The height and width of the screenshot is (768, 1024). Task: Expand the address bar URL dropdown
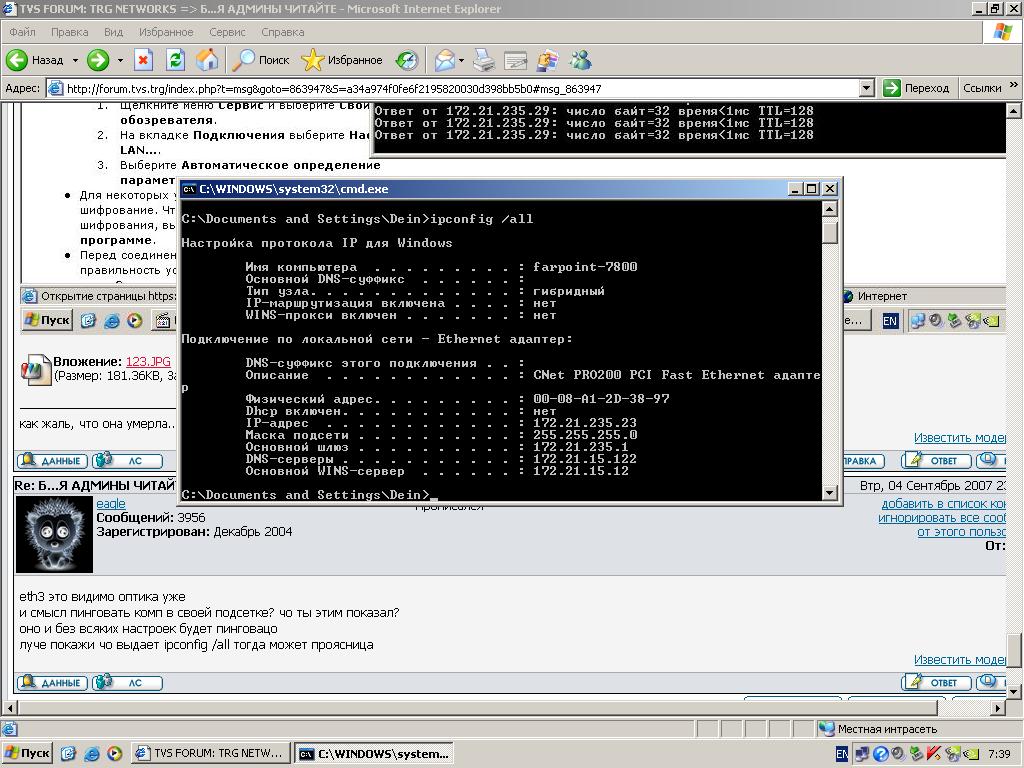pos(867,88)
